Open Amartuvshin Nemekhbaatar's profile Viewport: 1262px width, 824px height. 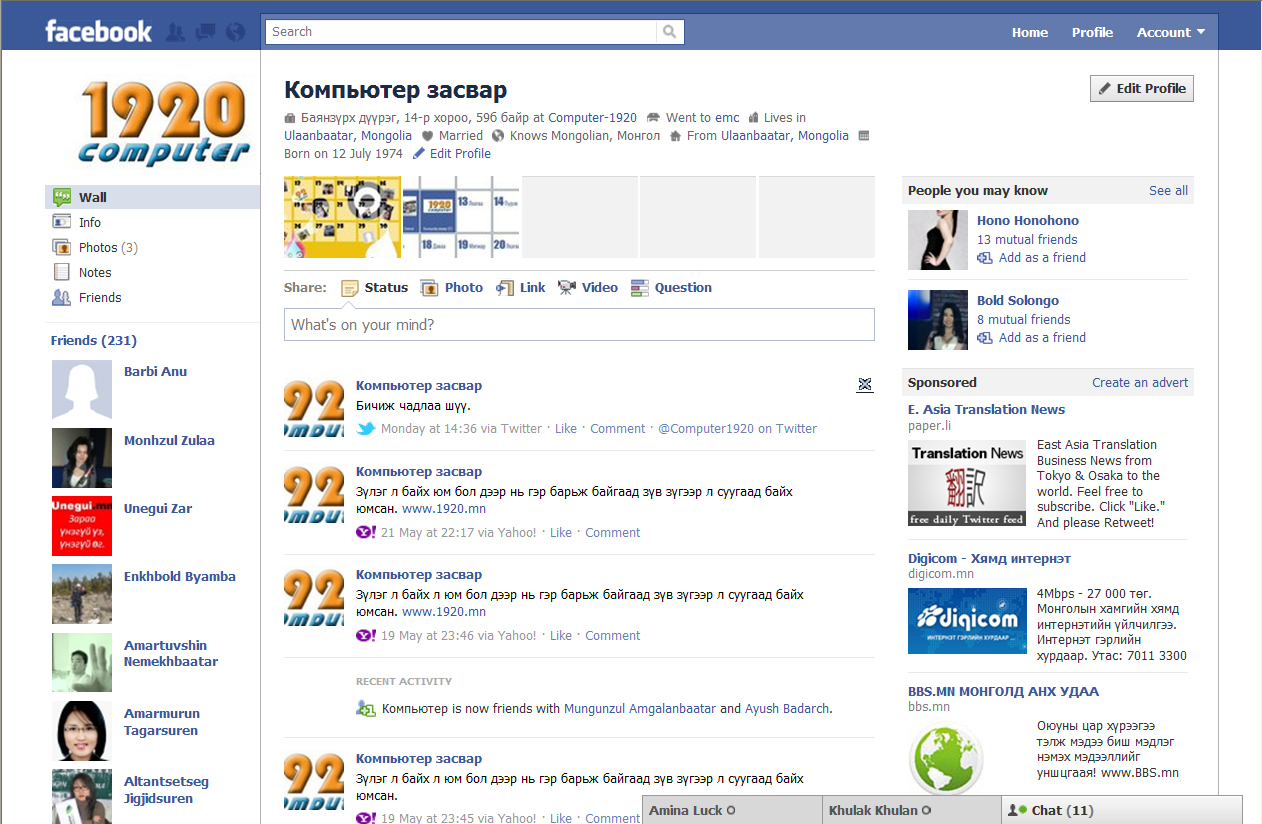(x=170, y=654)
